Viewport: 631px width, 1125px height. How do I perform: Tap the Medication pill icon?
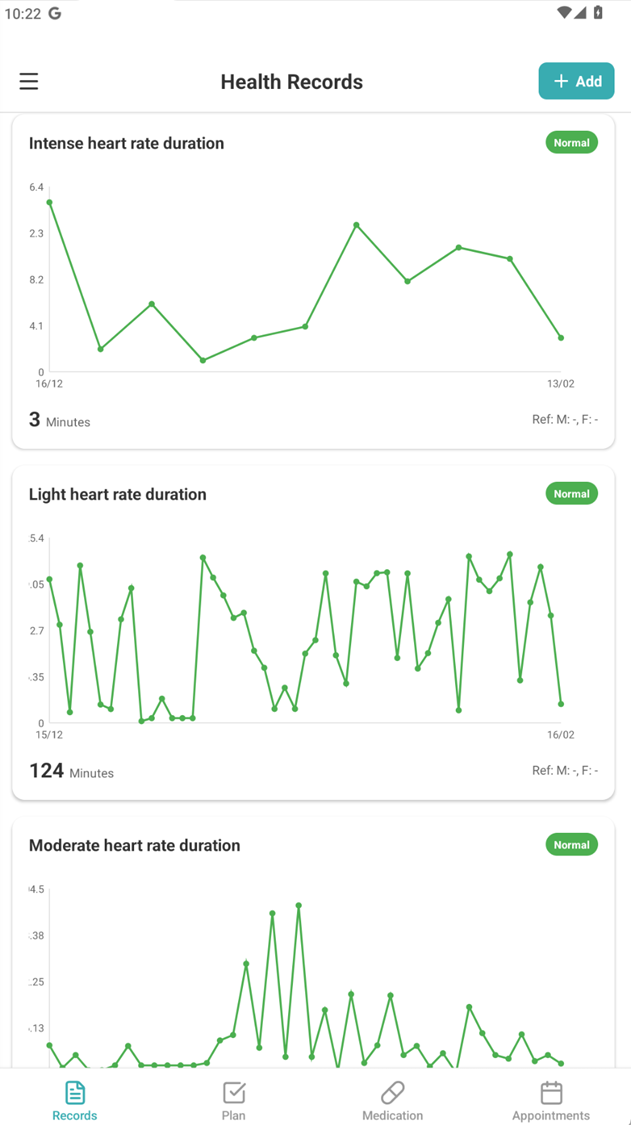[x=392, y=1092]
